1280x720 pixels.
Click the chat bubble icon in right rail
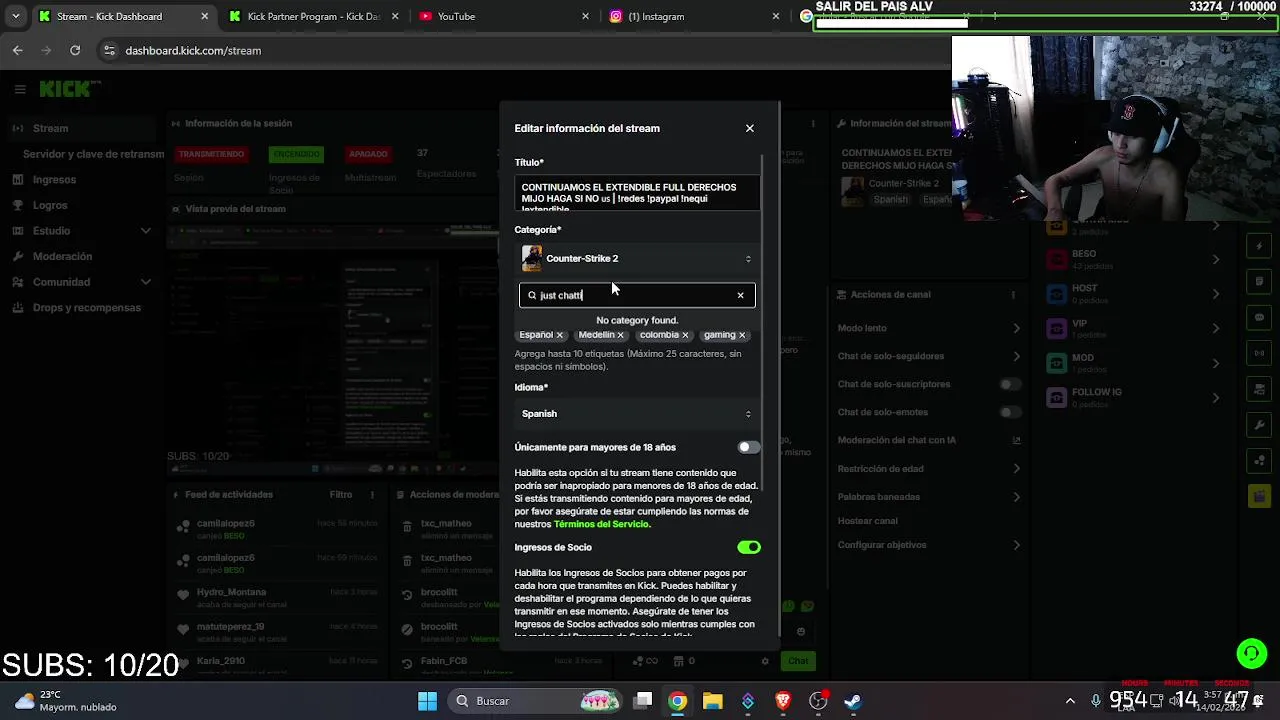click(1259, 317)
